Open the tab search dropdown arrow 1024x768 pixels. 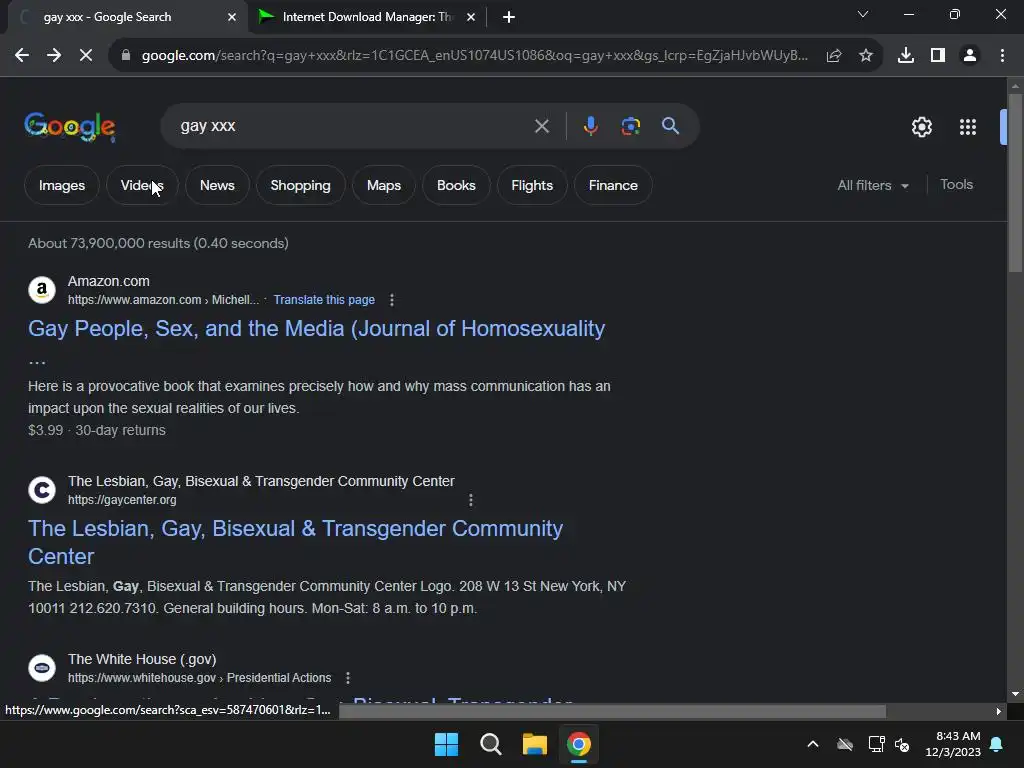(x=863, y=14)
